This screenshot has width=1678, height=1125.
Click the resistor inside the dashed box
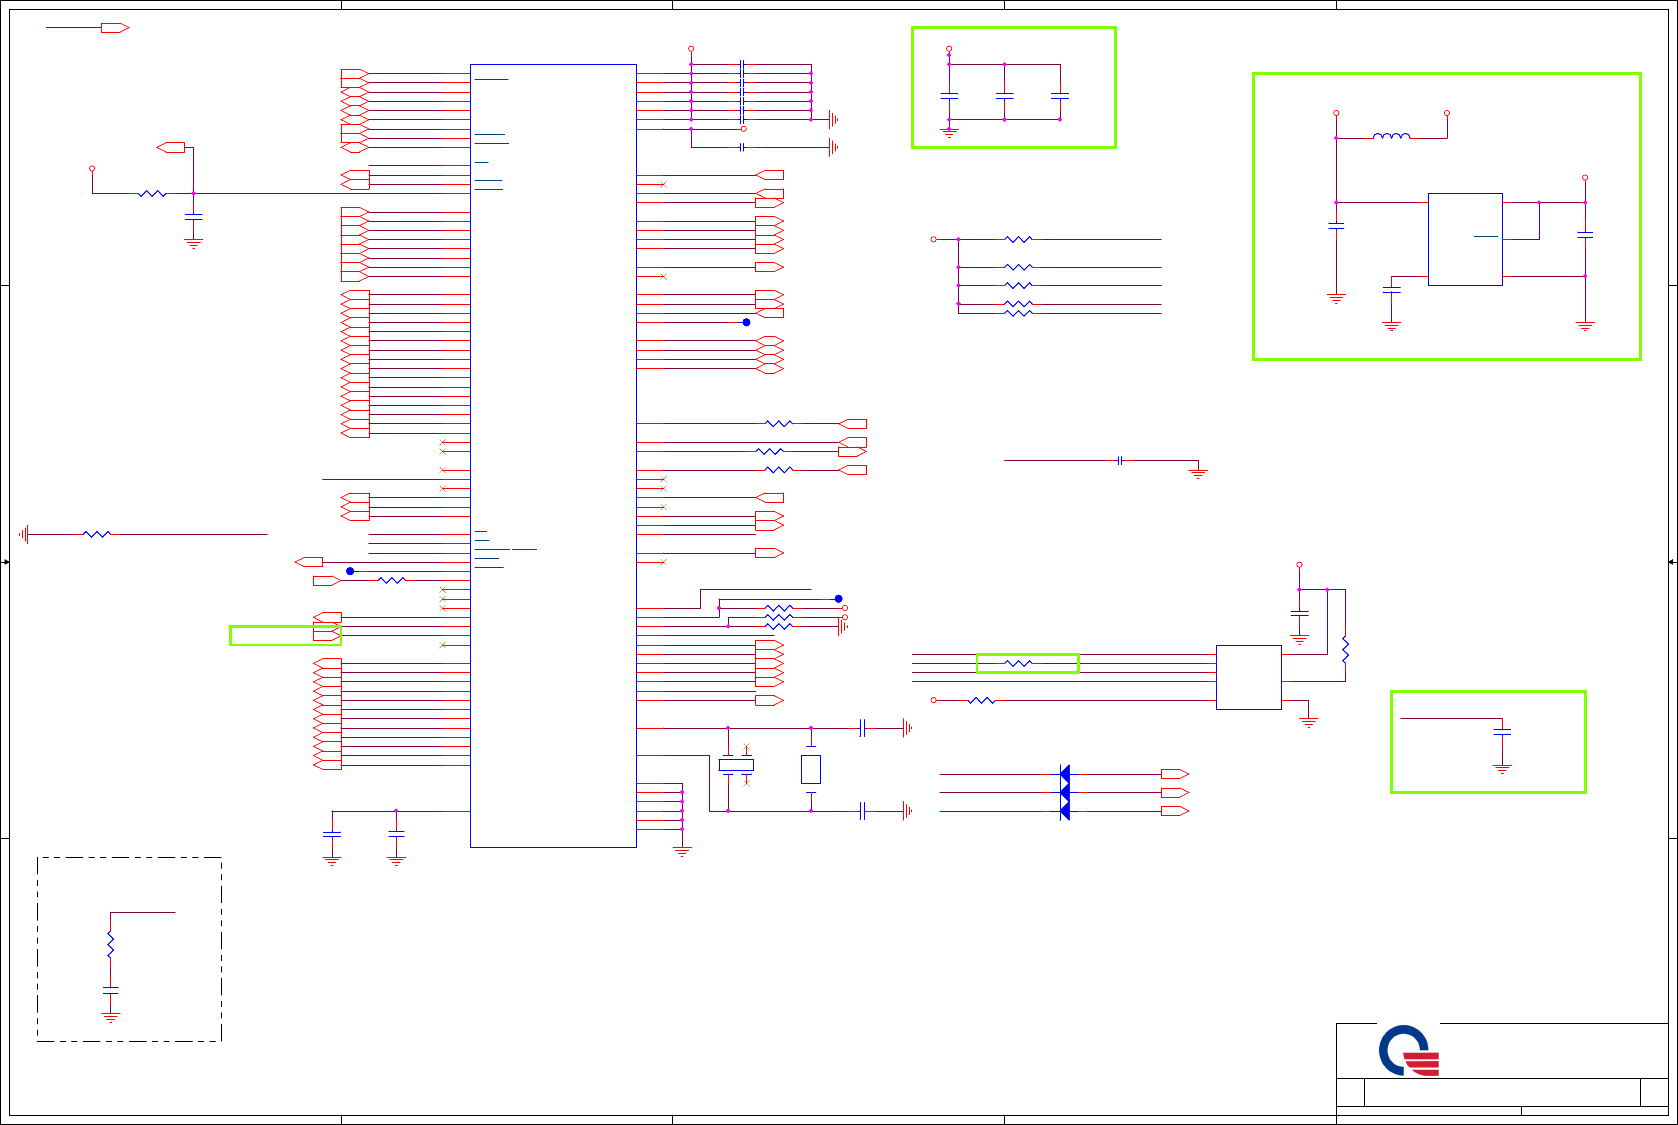(x=110, y=945)
